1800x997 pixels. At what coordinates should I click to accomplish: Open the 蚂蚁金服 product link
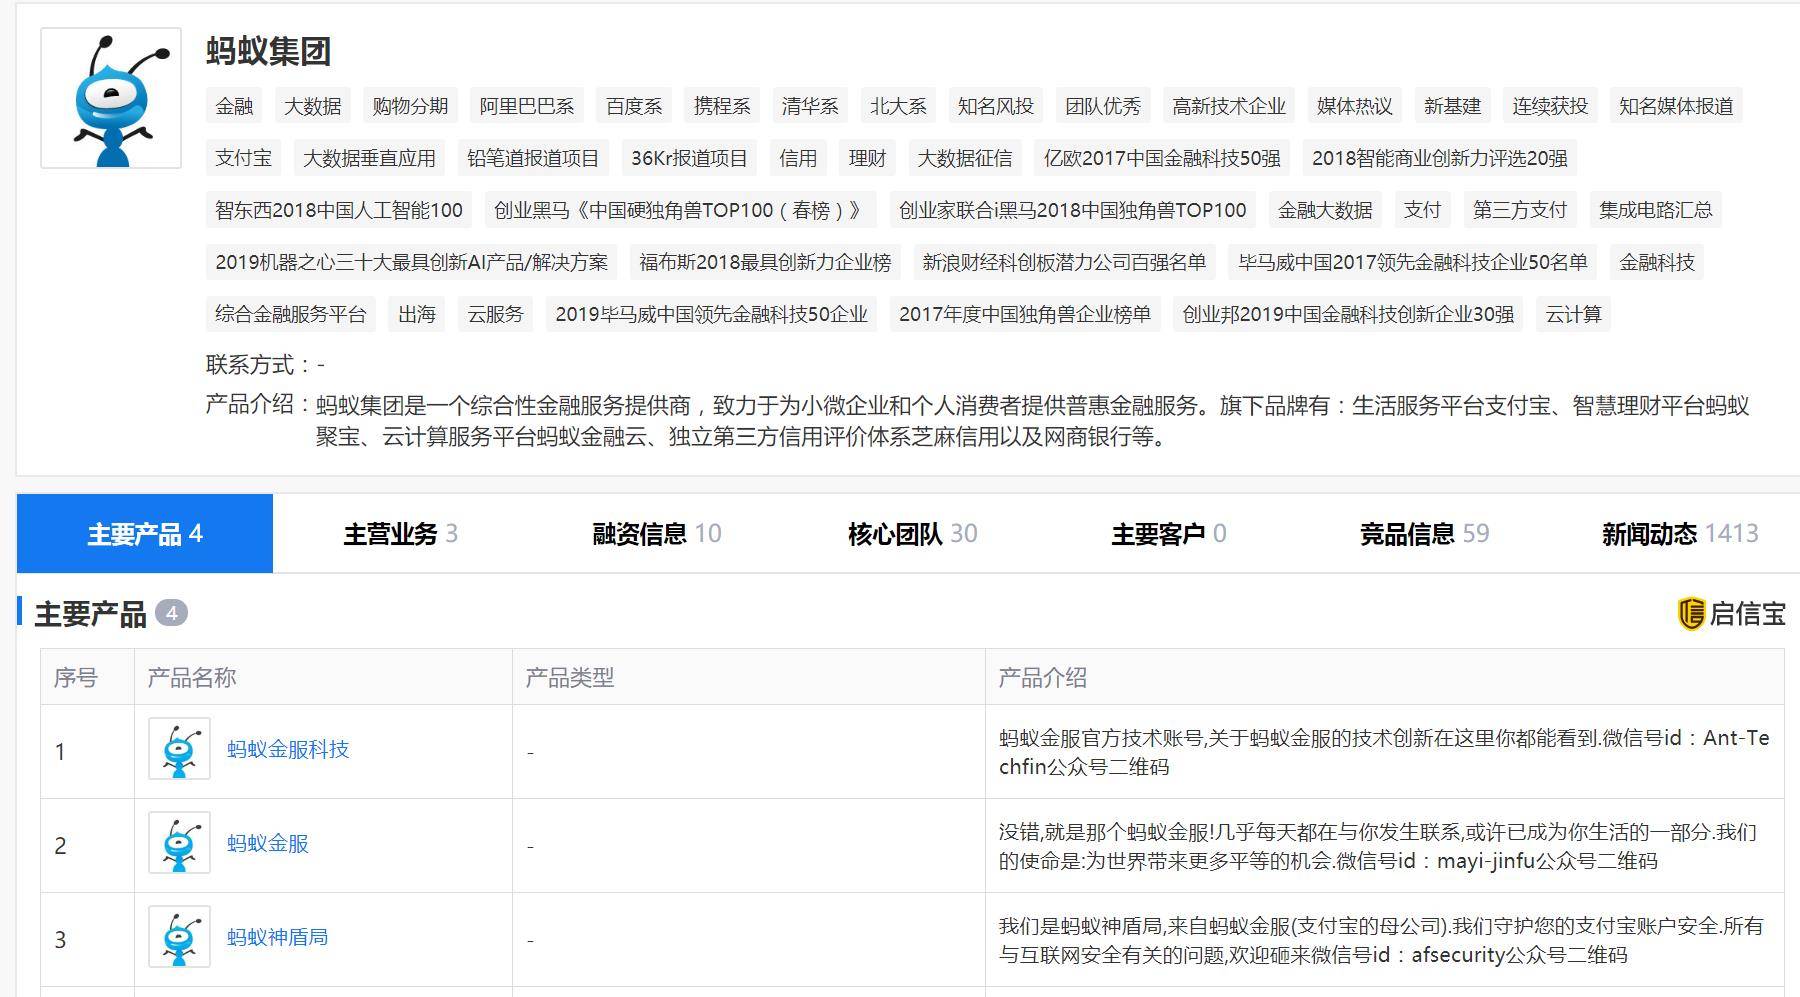point(270,843)
